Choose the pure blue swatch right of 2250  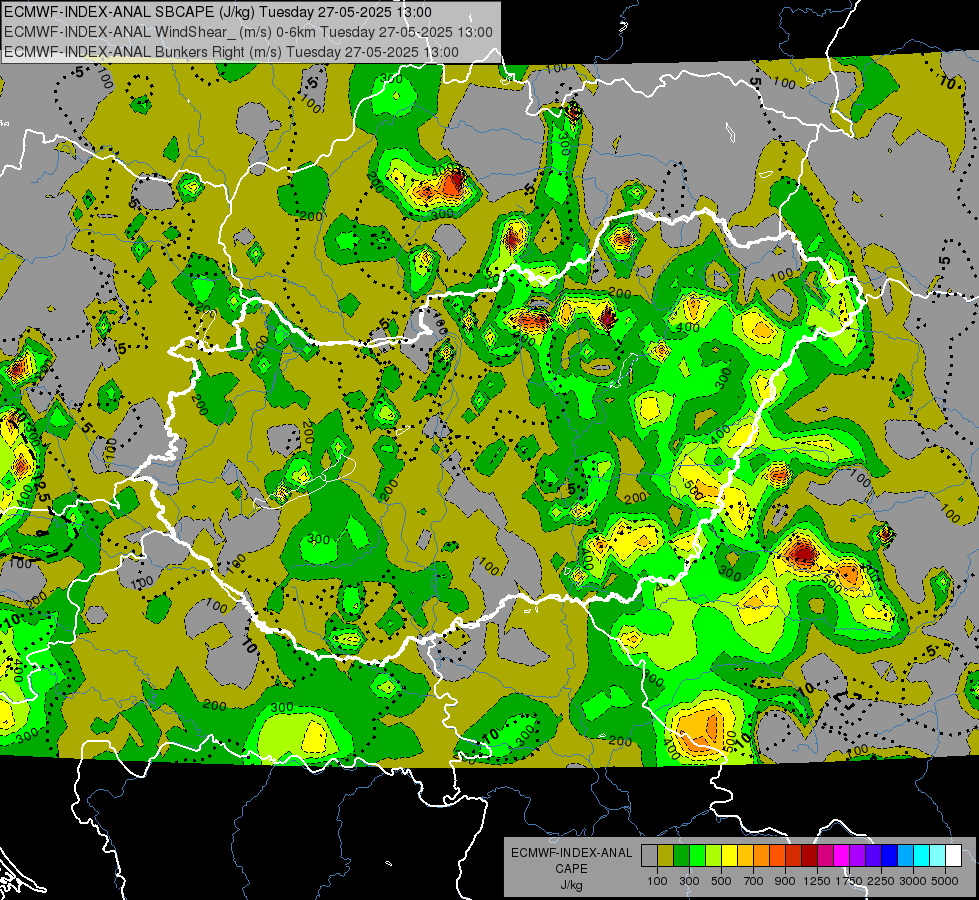(889, 856)
